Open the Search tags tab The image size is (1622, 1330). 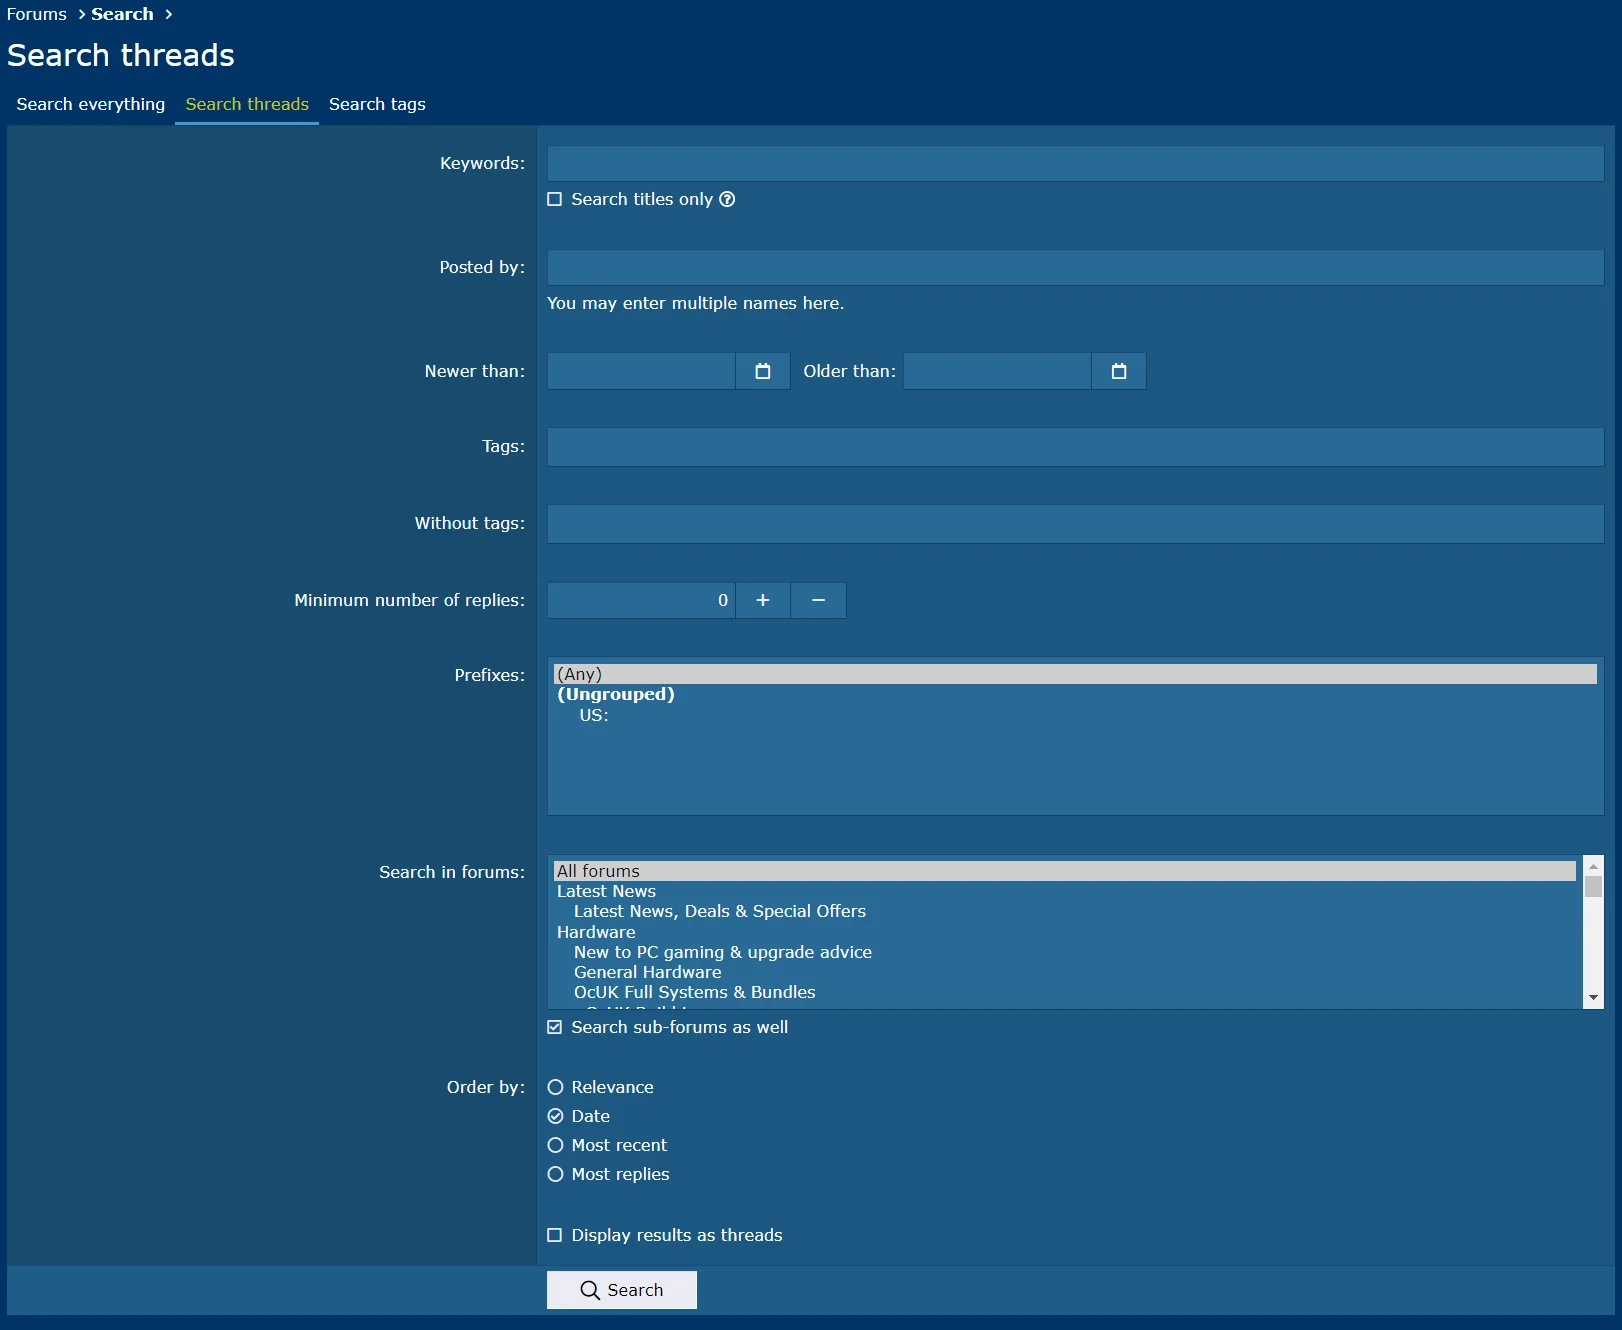[377, 104]
